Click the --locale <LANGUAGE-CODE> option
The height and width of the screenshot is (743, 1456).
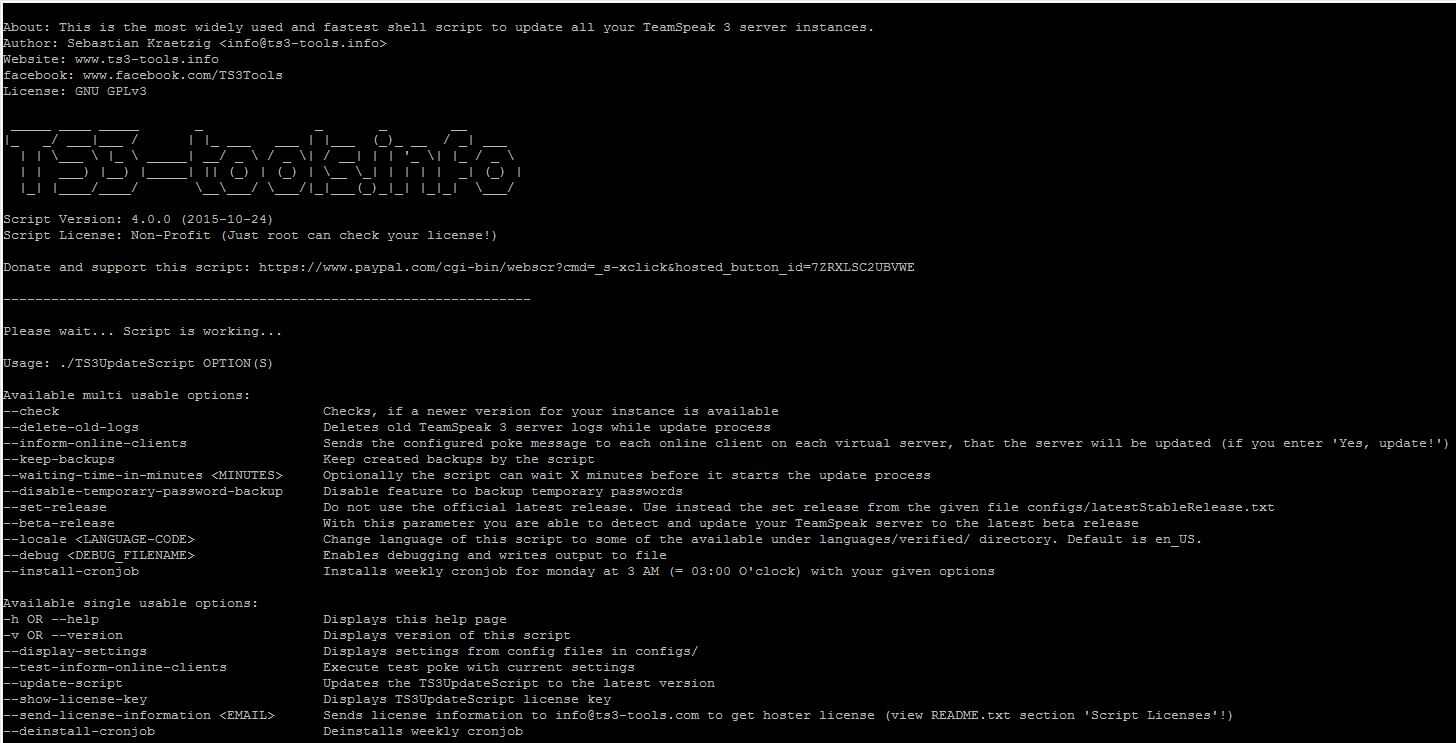(99, 540)
